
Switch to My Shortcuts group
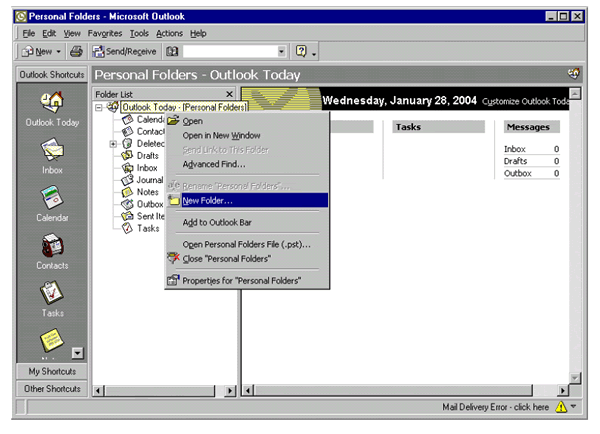(52, 371)
